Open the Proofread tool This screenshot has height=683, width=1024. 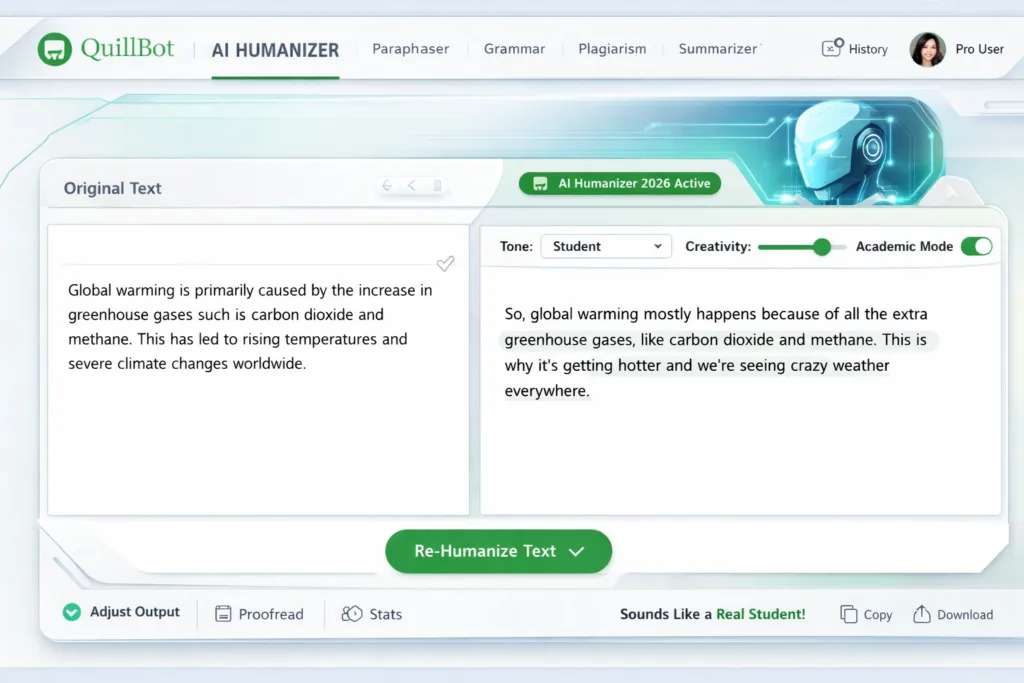point(259,614)
